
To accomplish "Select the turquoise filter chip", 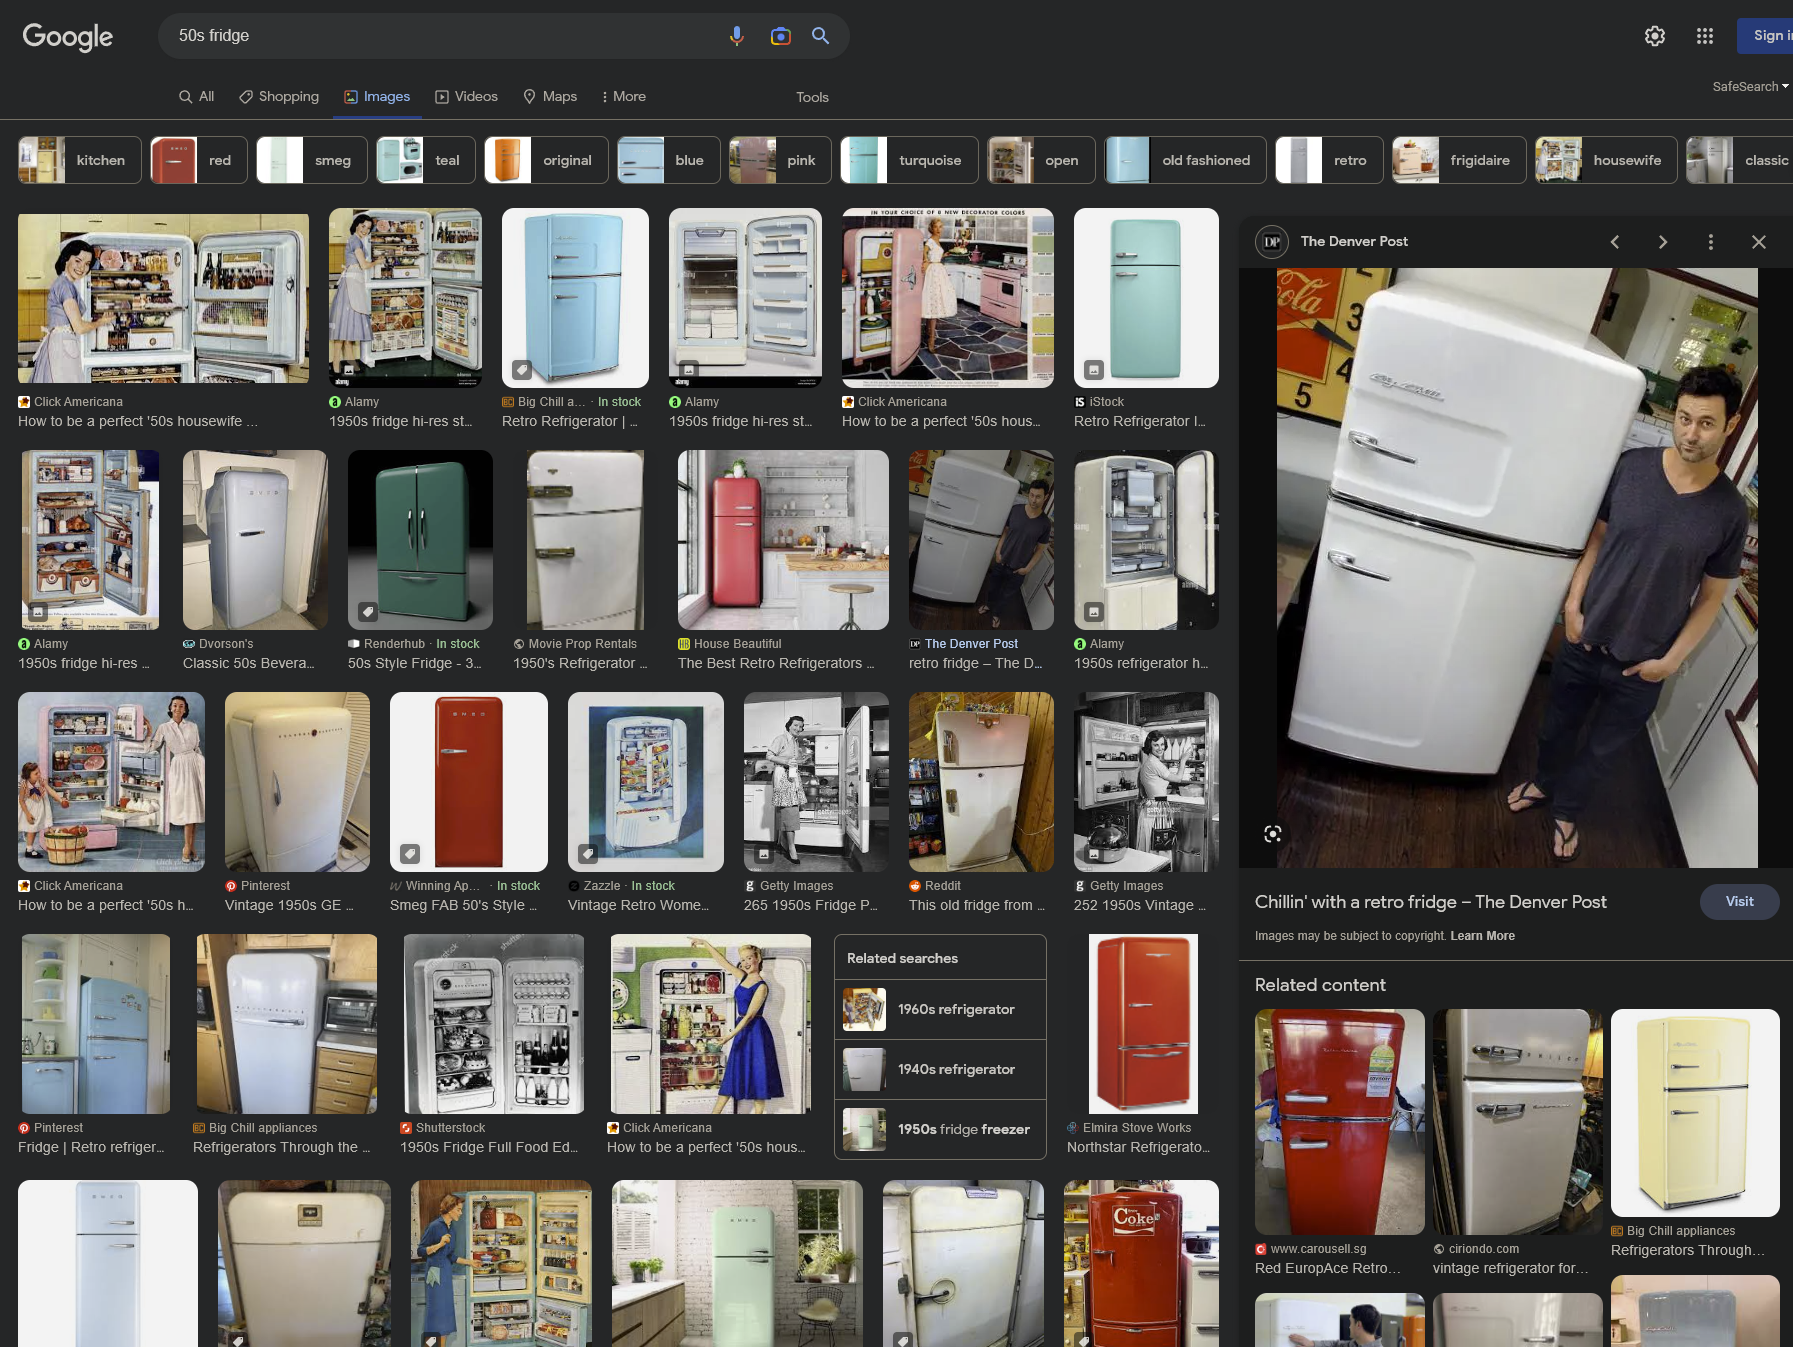I will point(908,160).
